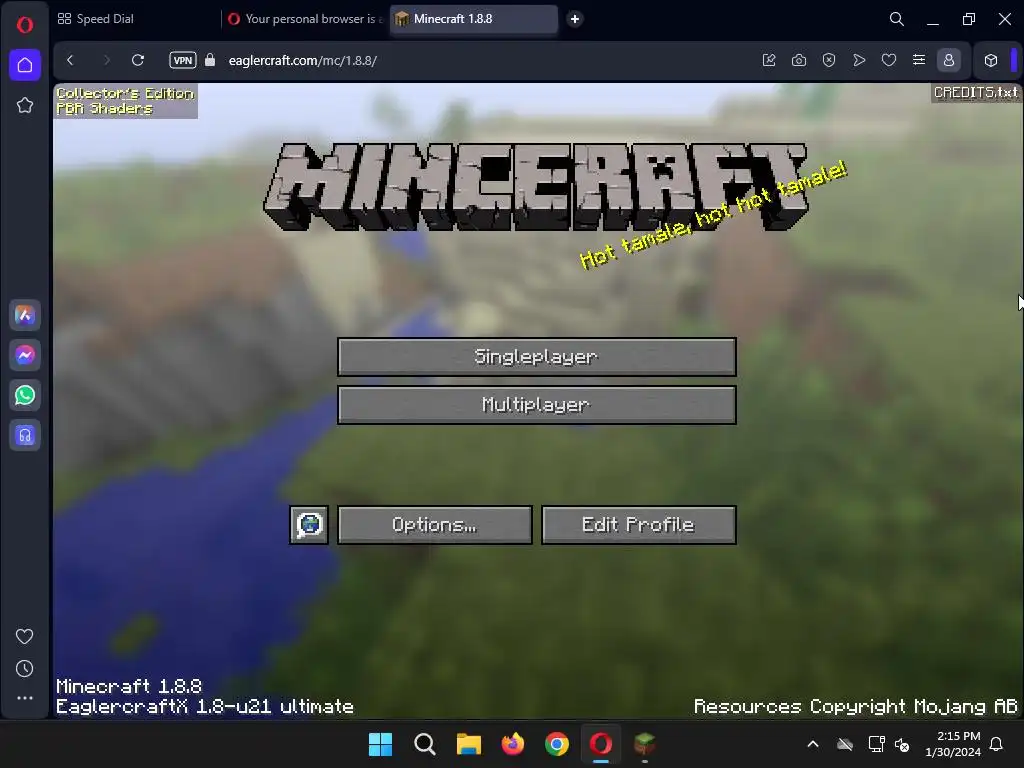Reload the Eaglercraft page
This screenshot has height=768, width=1024.
click(x=138, y=60)
